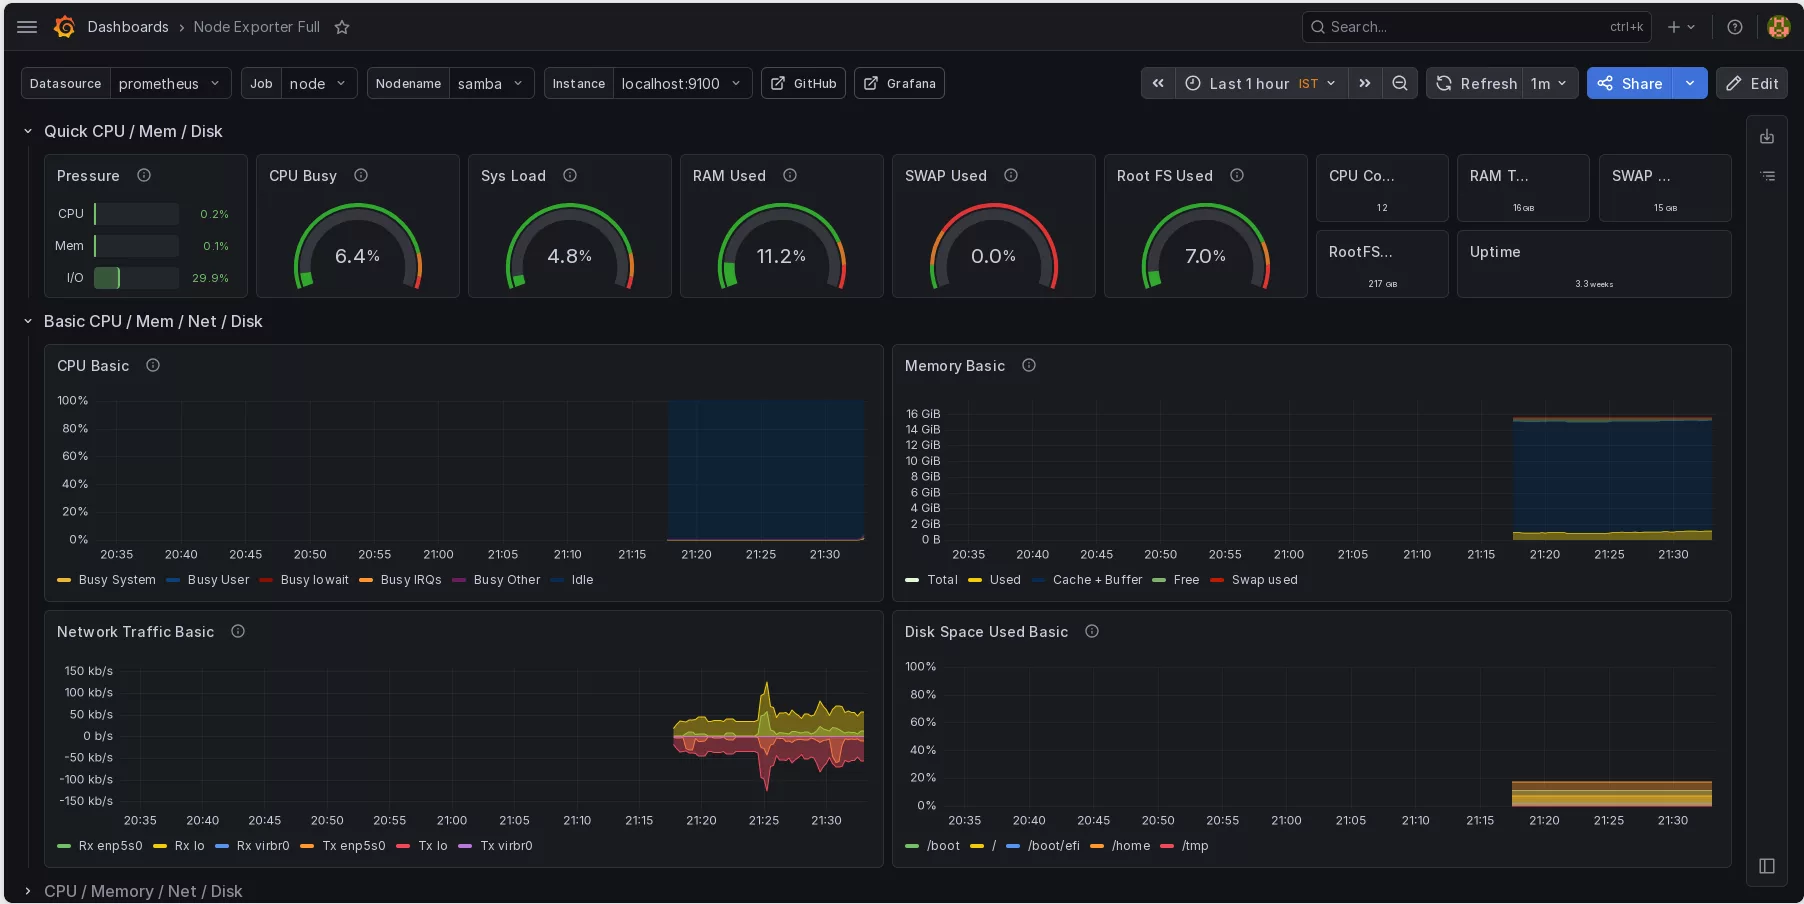Click the Grafana link button
1804x904 pixels.
(899, 83)
